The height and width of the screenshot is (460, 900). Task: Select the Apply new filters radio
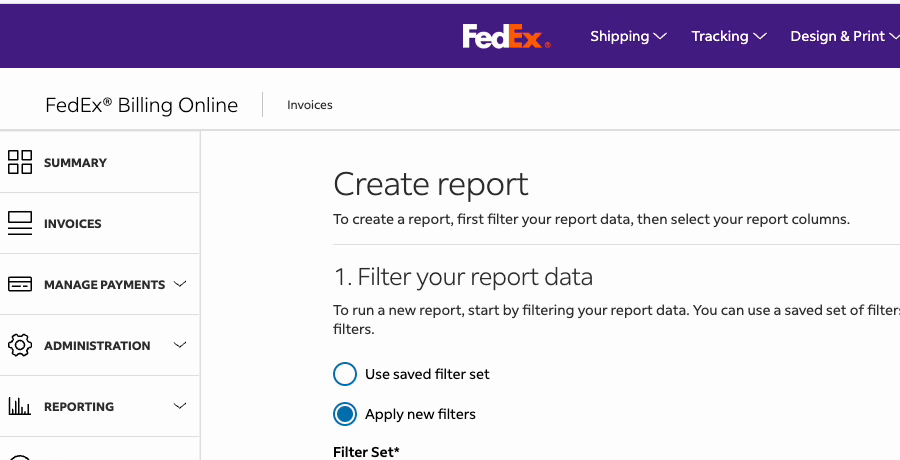[x=344, y=414]
